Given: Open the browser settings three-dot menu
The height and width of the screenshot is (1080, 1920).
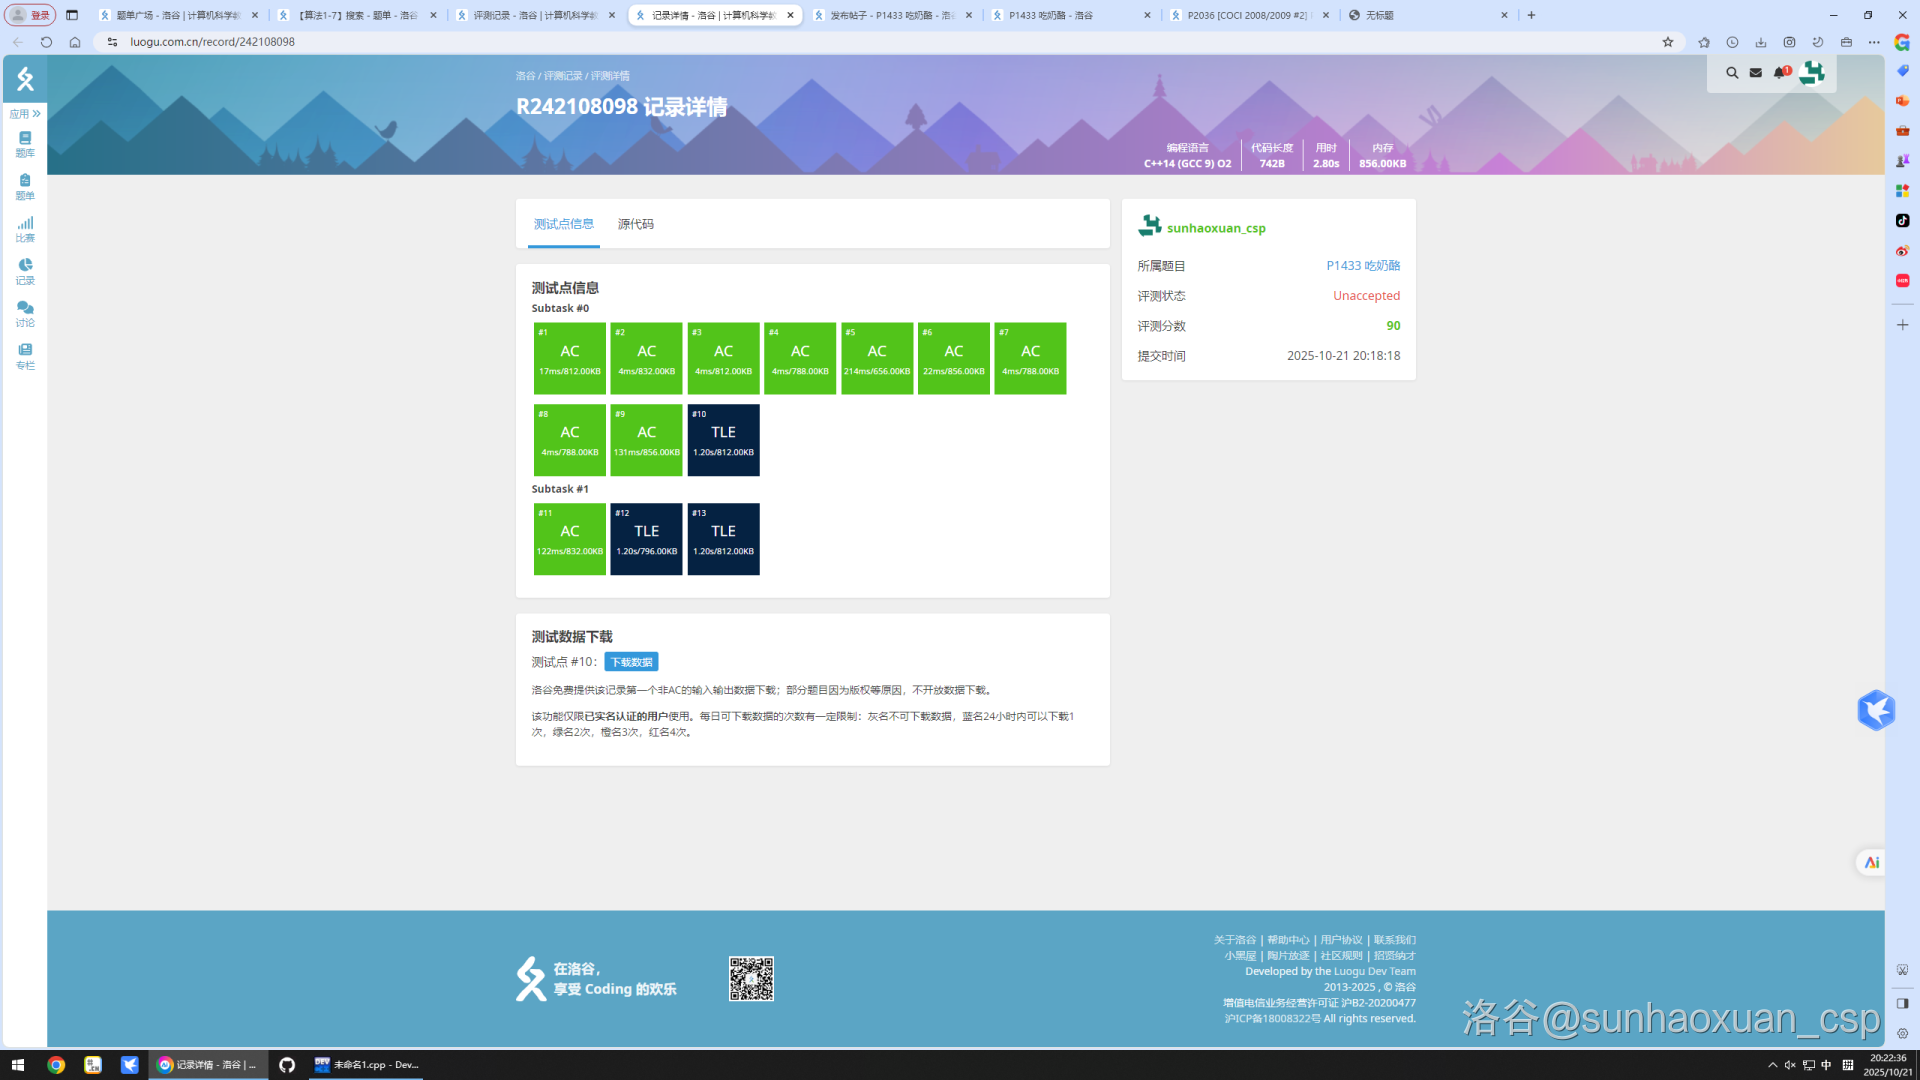Looking at the screenshot, I should pos(1874,42).
